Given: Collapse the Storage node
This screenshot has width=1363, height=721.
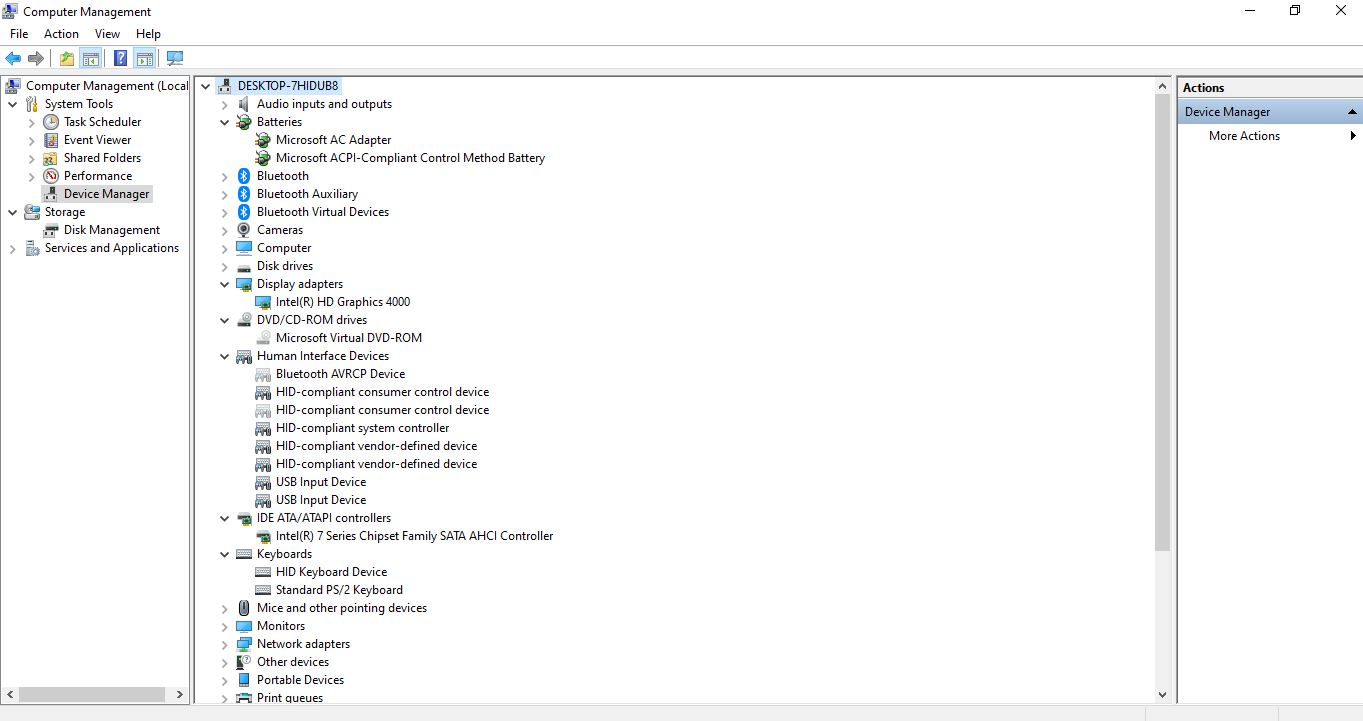Looking at the screenshot, I should click(x=12, y=212).
